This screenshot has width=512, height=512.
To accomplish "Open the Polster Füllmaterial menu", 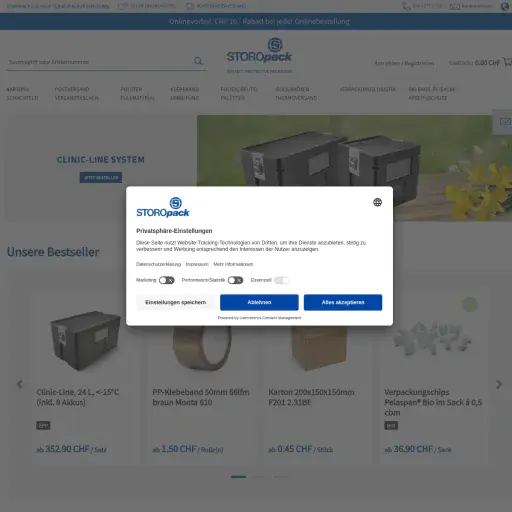I will [137, 94].
